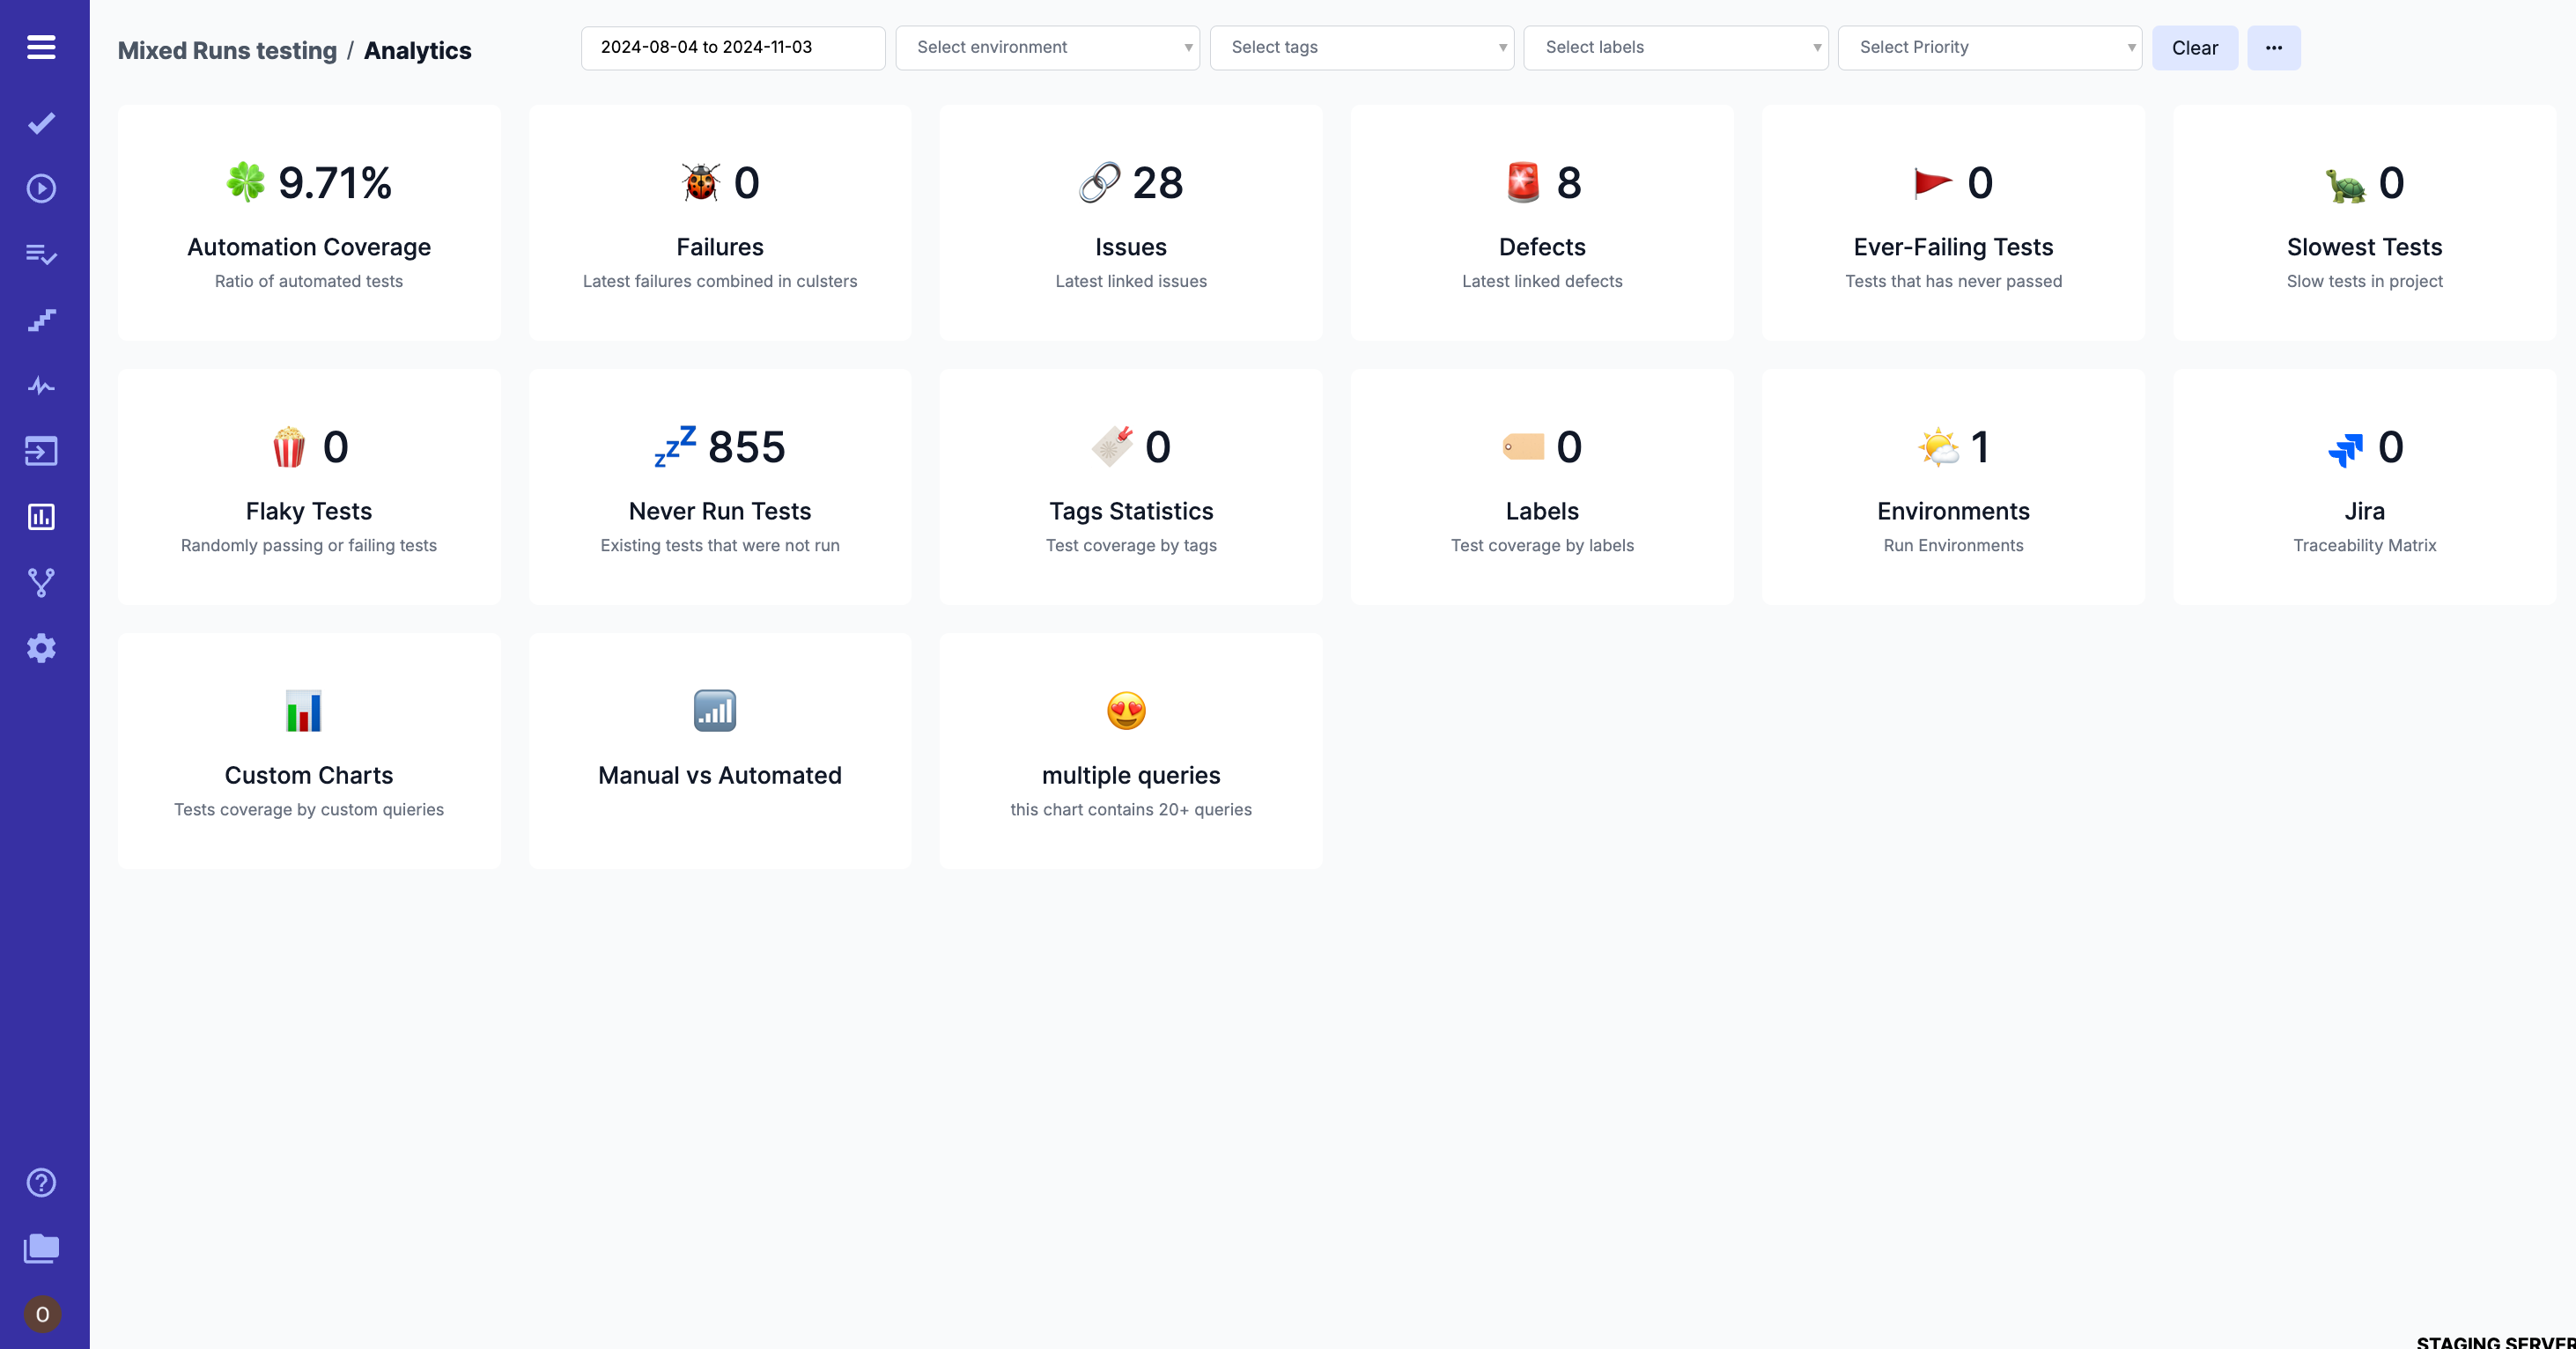The height and width of the screenshot is (1349, 2576).
Task: Open the Flaky Tests card
Action: pos(308,487)
